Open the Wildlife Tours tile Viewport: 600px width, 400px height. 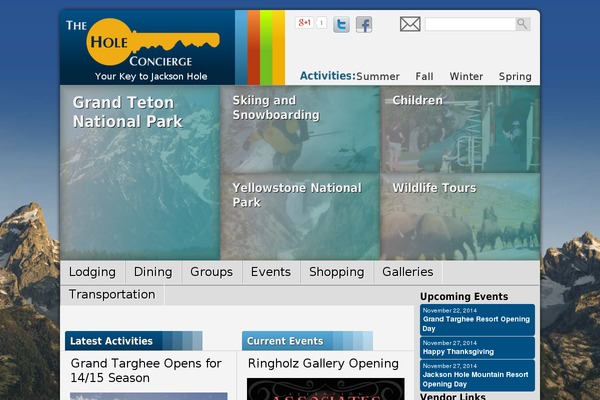[460, 217]
